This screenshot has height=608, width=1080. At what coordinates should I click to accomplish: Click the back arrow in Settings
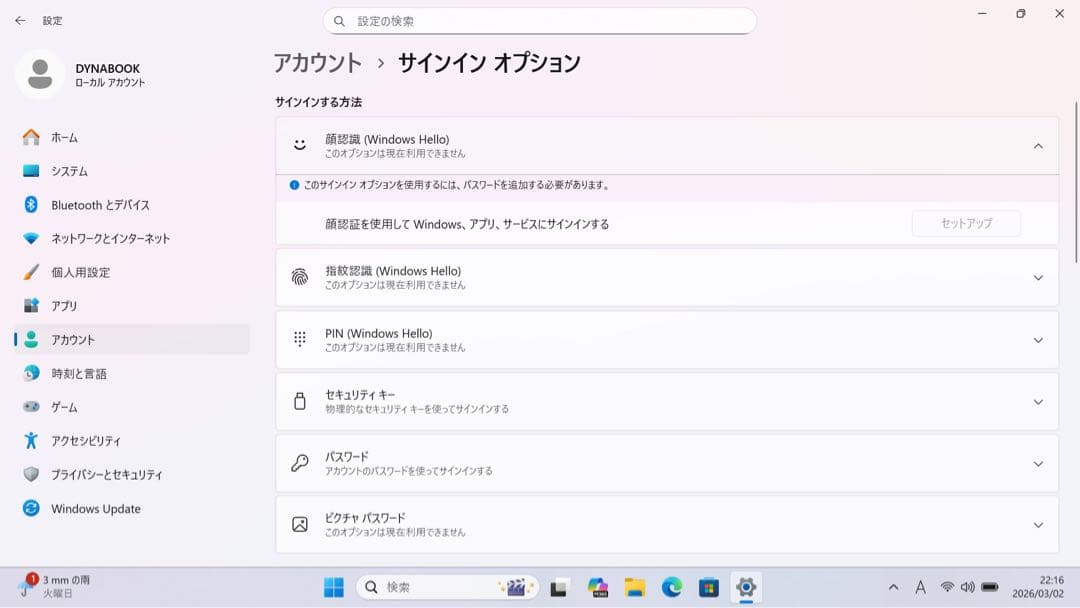click(20, 21)
